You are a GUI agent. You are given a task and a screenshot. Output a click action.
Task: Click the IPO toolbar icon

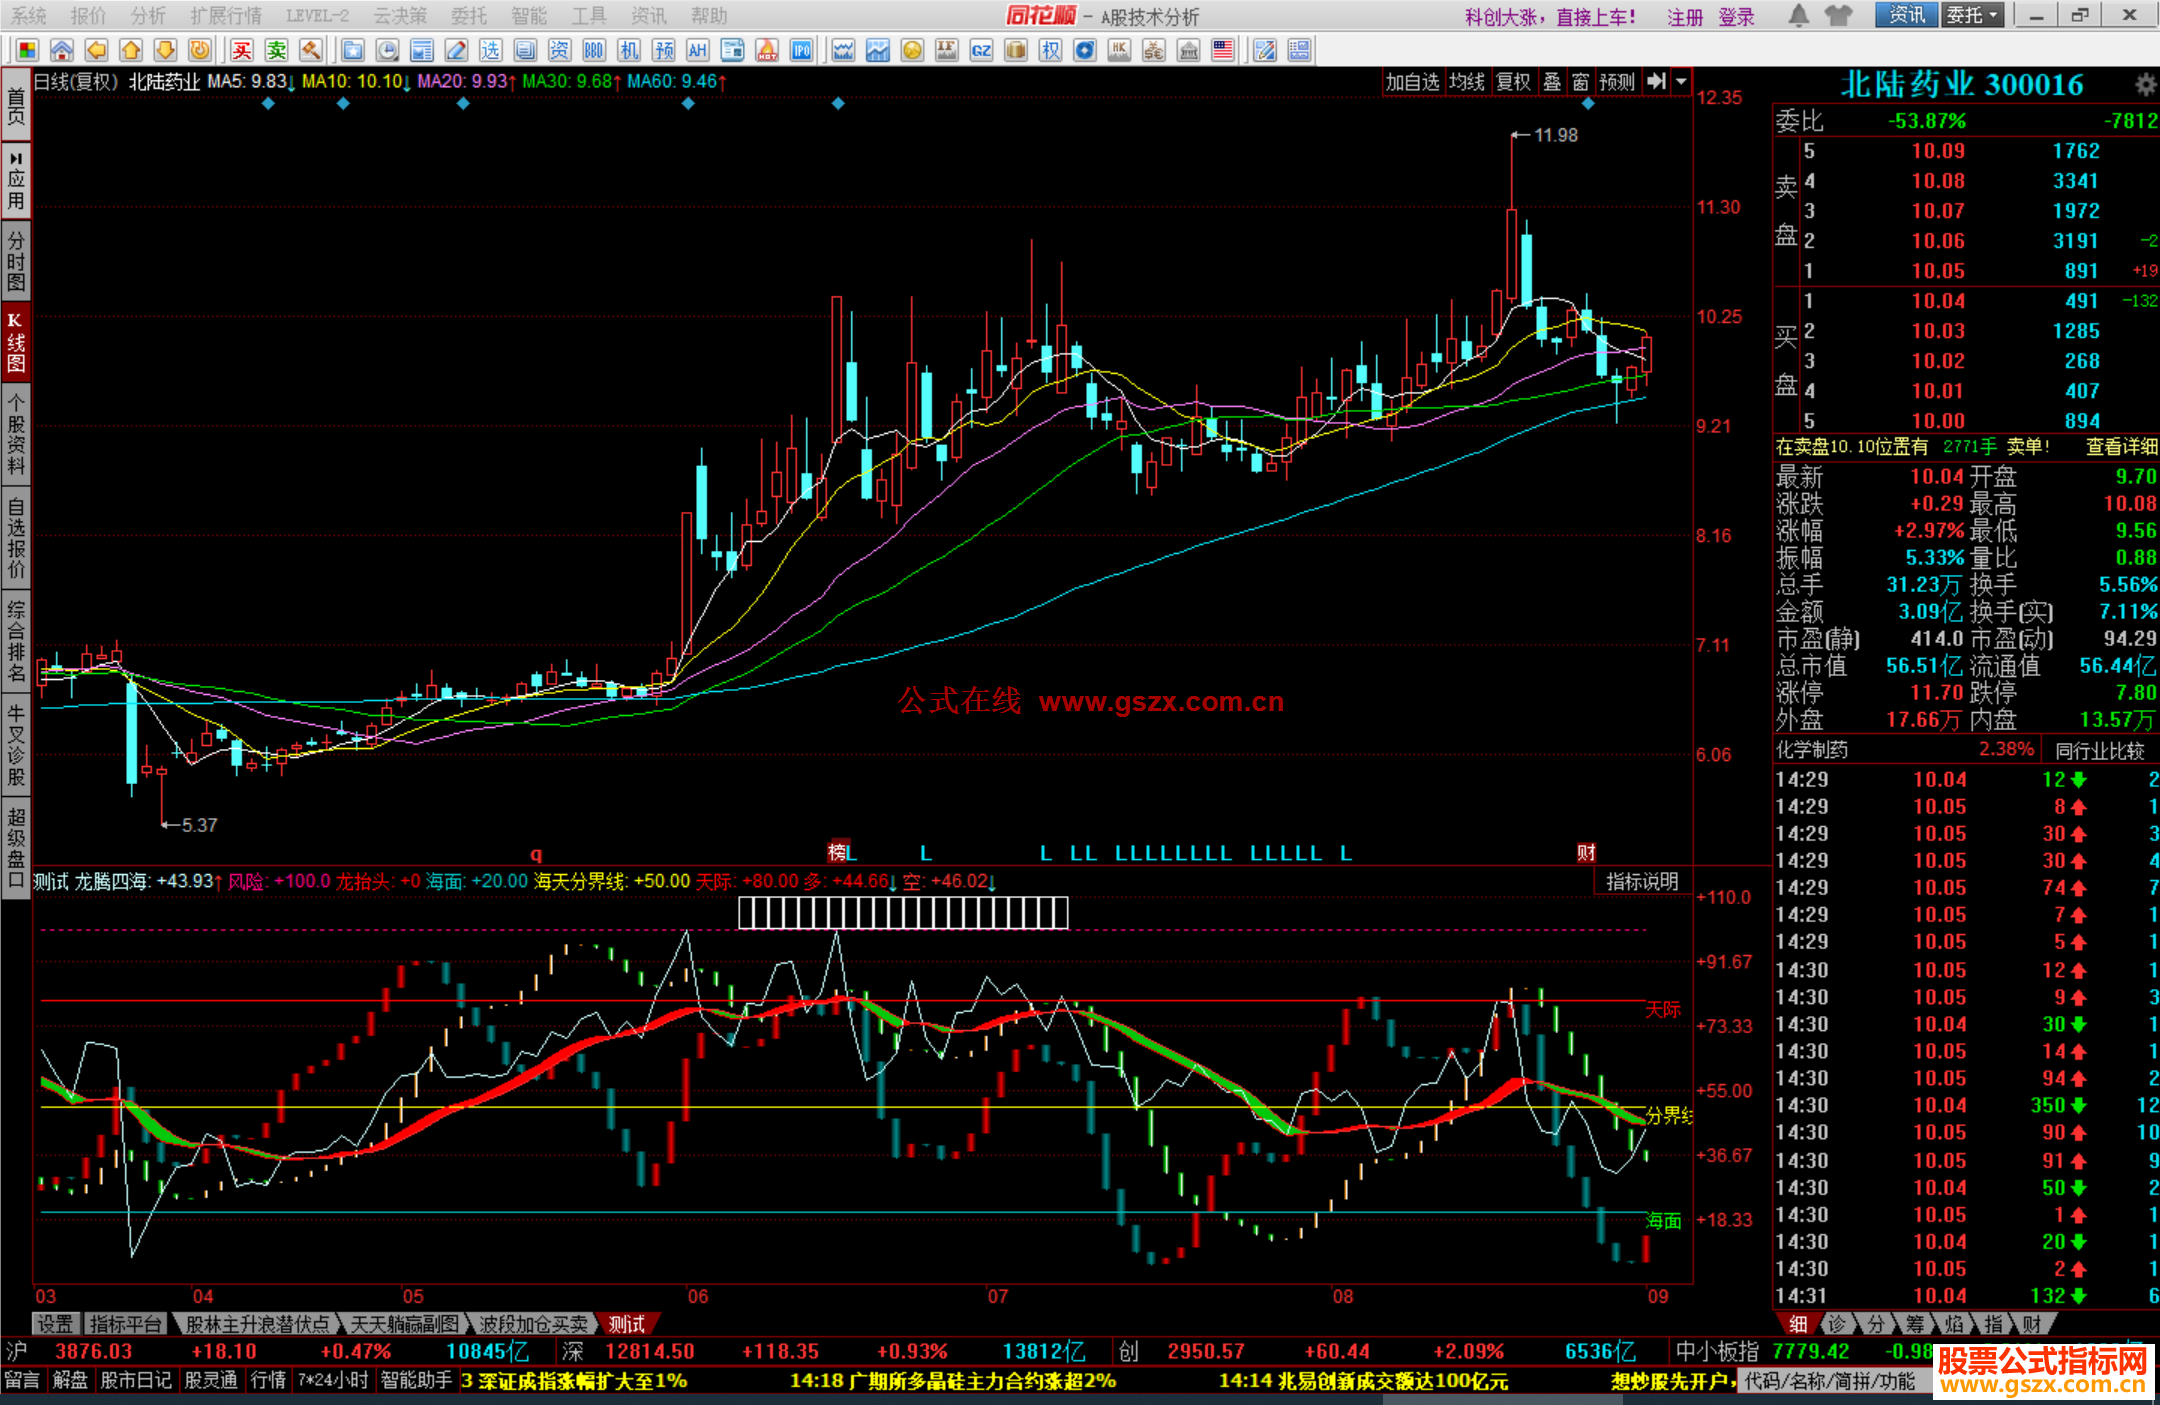coord(802,50)
